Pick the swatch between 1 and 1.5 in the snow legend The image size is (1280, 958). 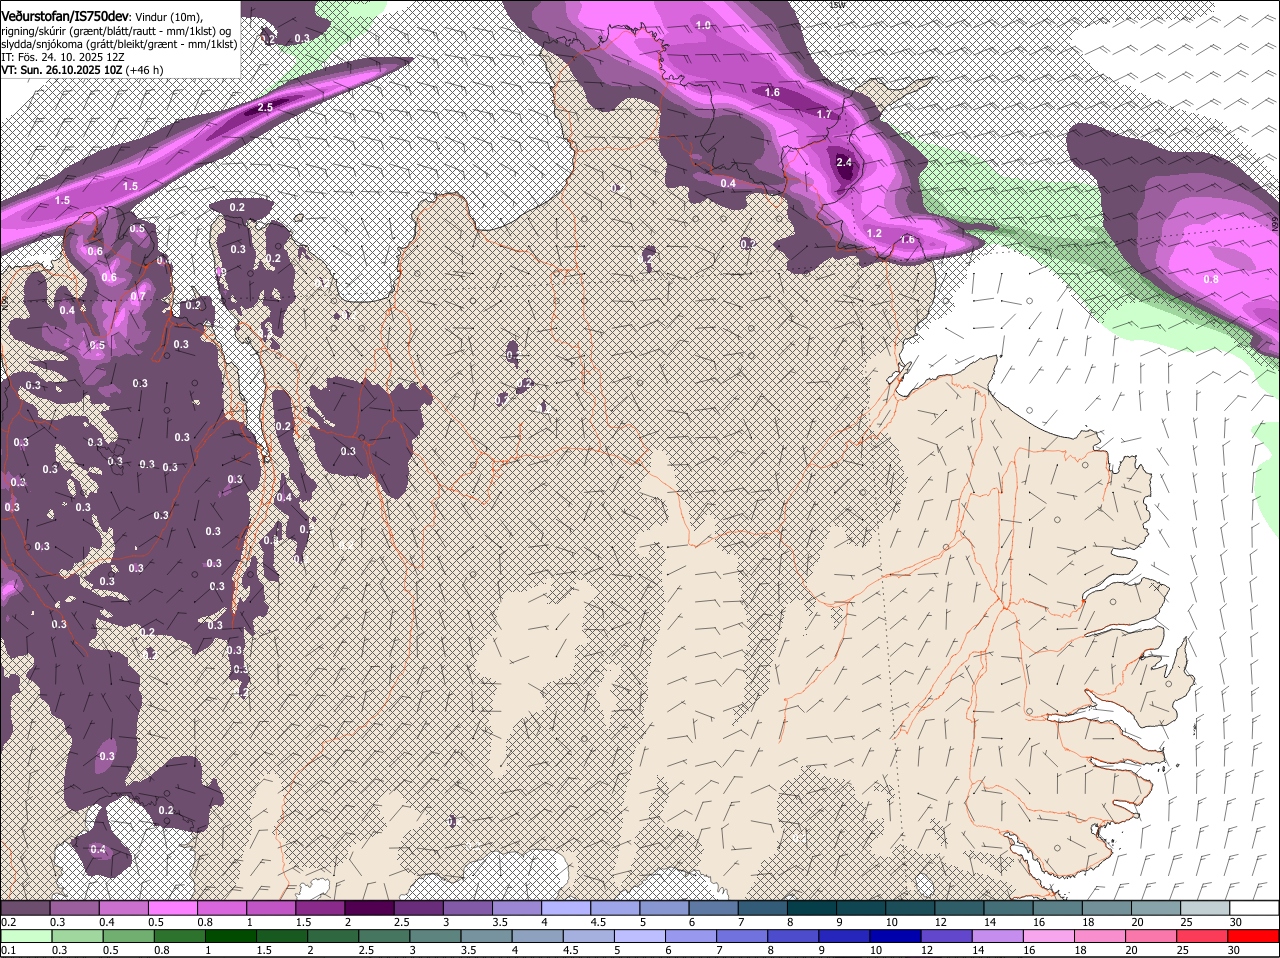273,908
